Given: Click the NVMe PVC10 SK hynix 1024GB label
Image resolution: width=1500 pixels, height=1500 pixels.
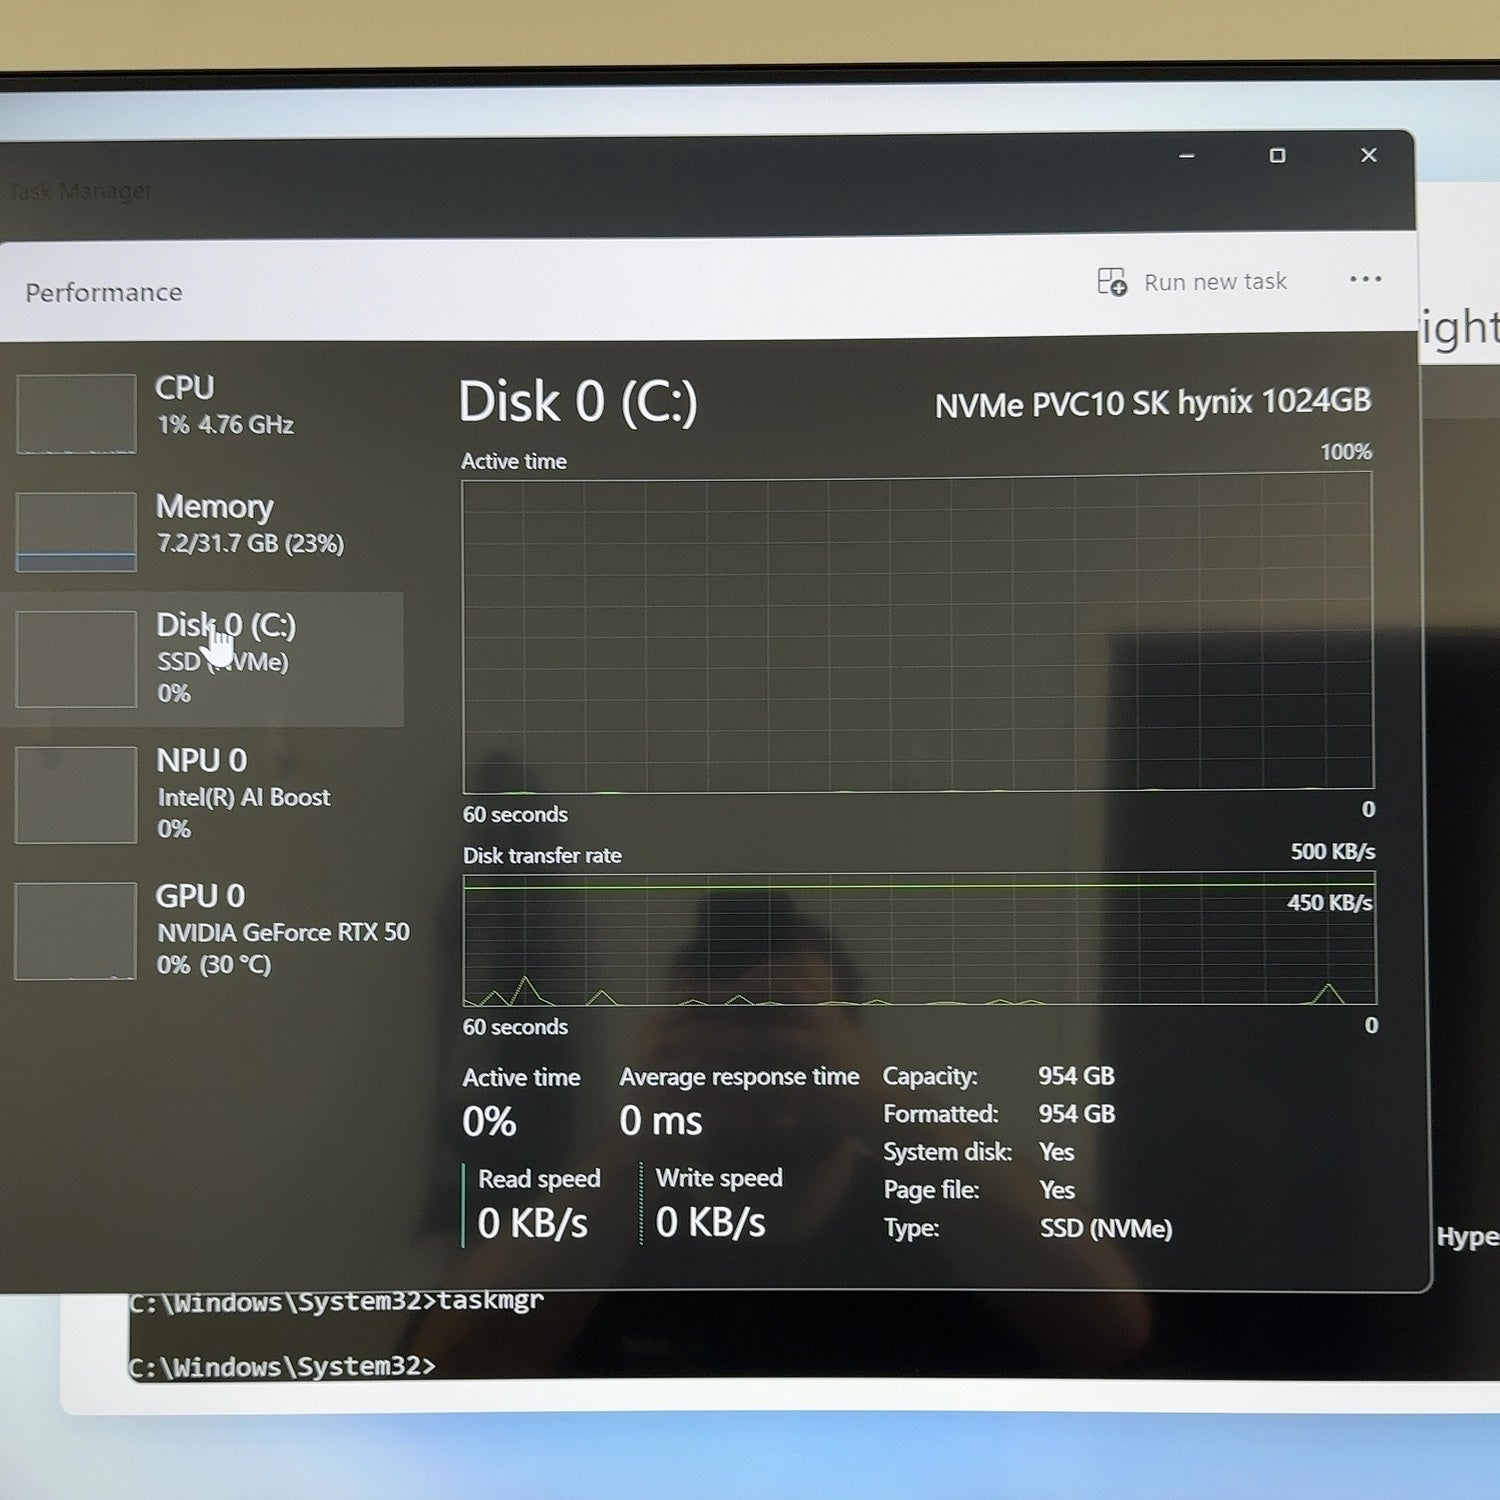Looking at the screenshot, I should (x=1152, y=403).
